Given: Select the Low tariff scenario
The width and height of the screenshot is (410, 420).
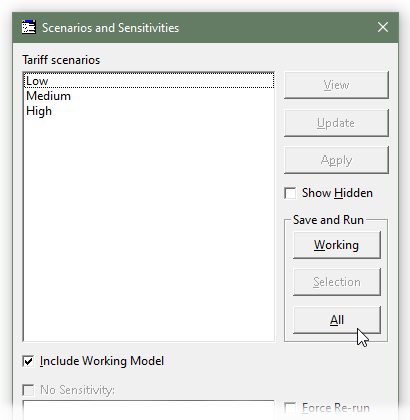Looking at the screenshot, I should pyautogui.click(x=149, y=81).
